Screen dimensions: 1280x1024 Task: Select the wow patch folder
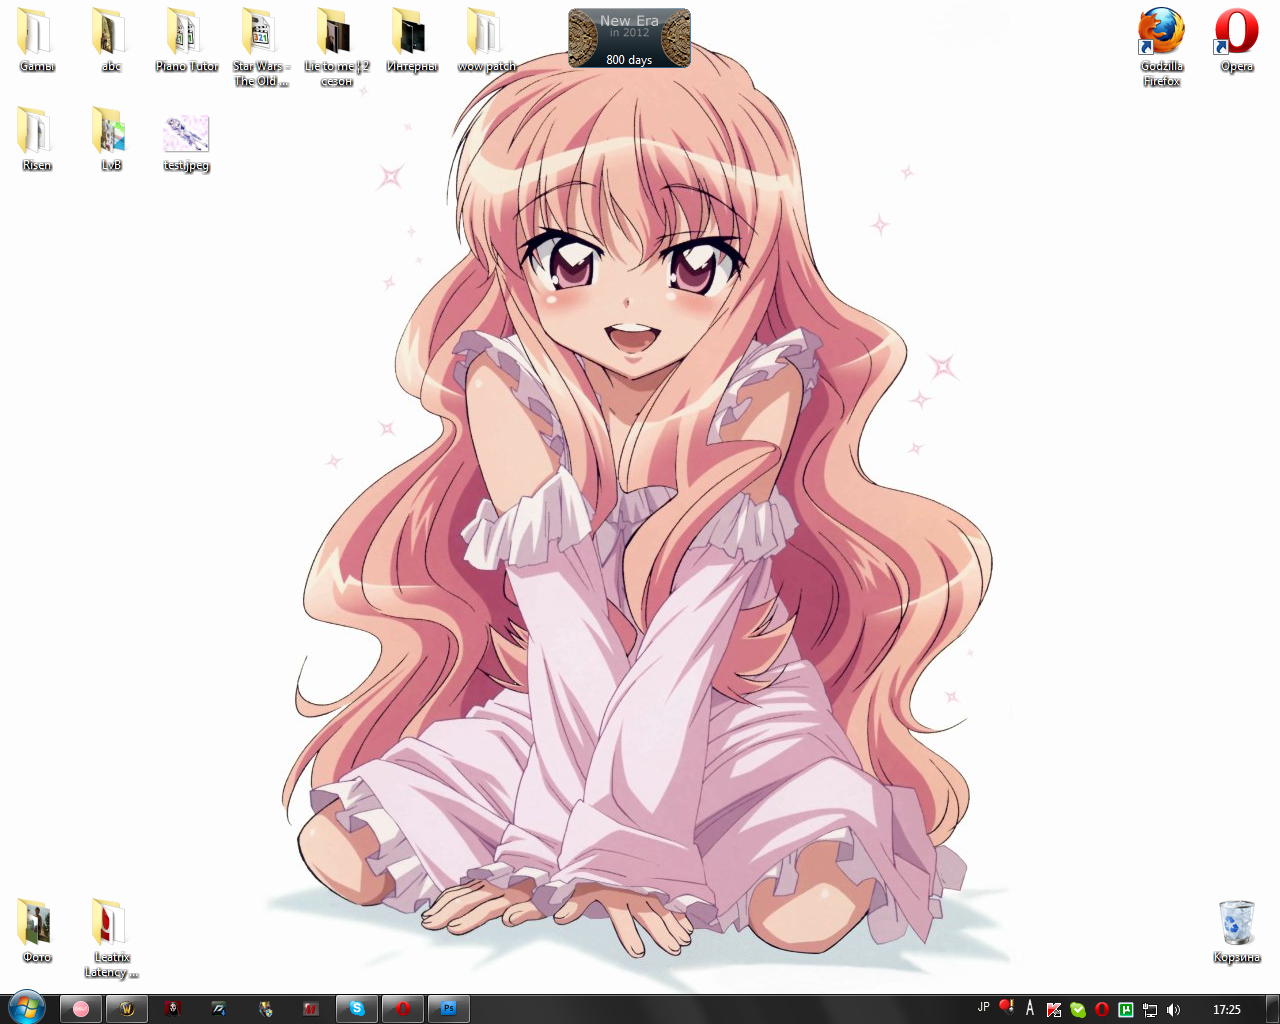pyautogui.click(x=486, y=40)
